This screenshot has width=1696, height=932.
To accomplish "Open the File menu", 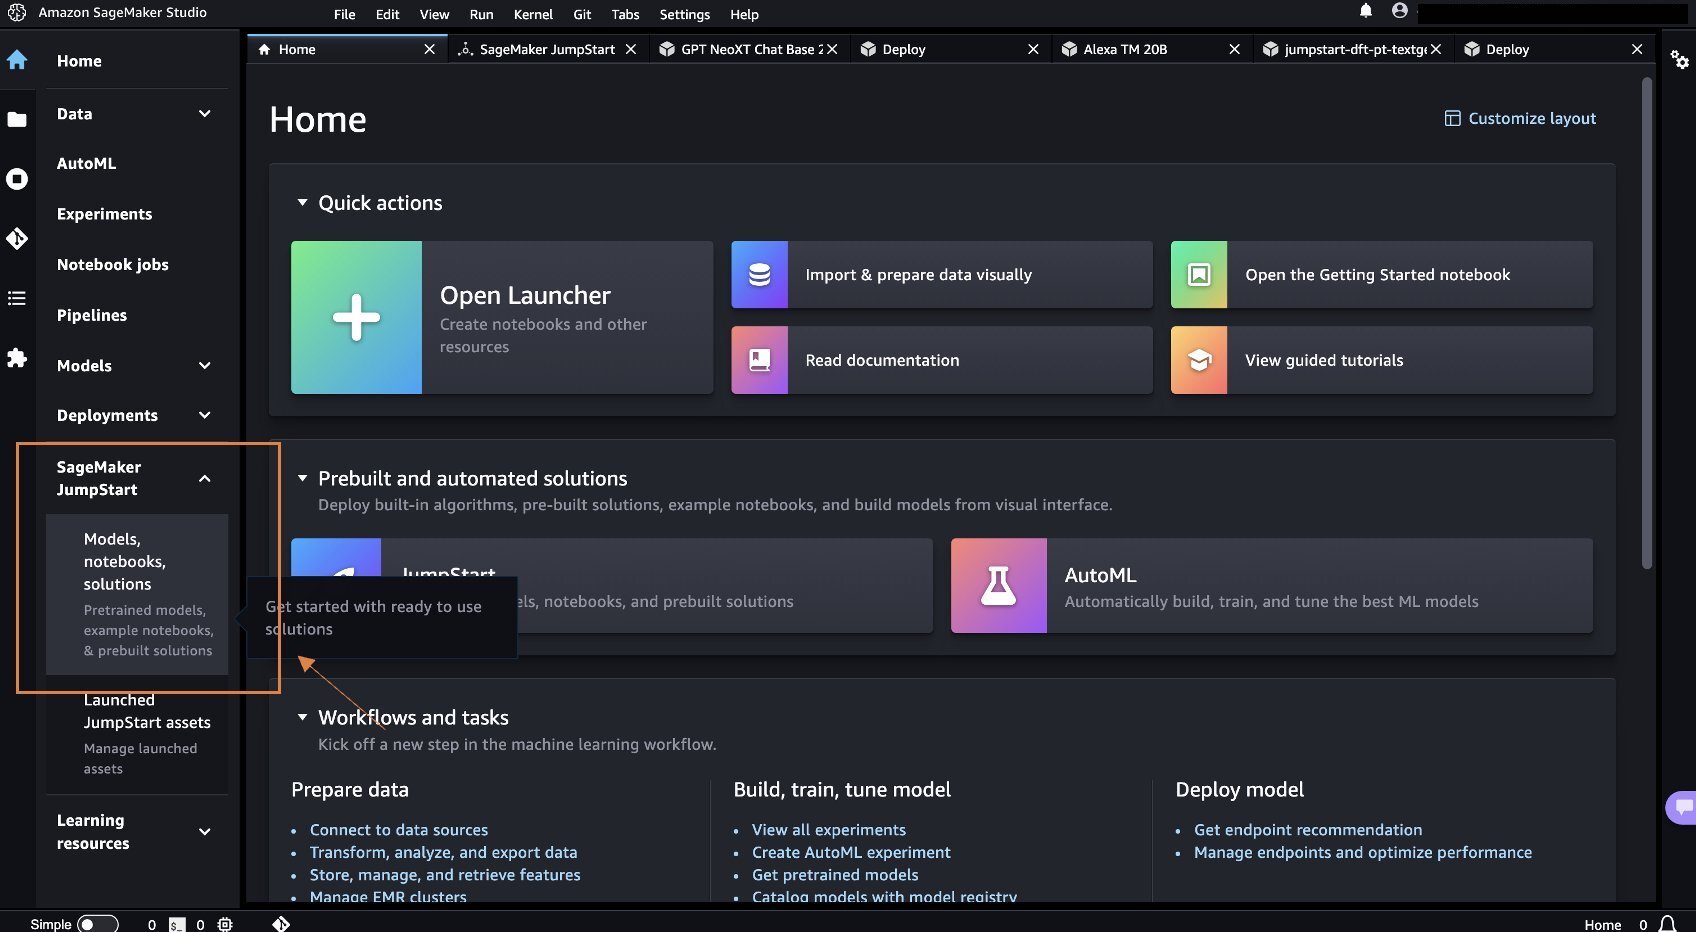I will coord(345,14).
